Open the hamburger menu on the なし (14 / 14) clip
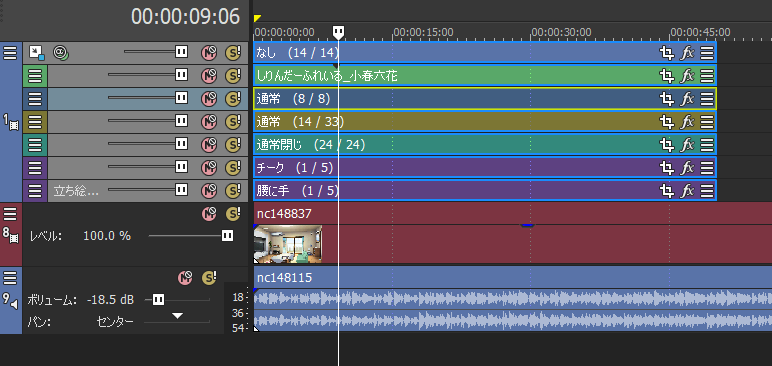Screen dimensions: 772x366 [707, 53]
